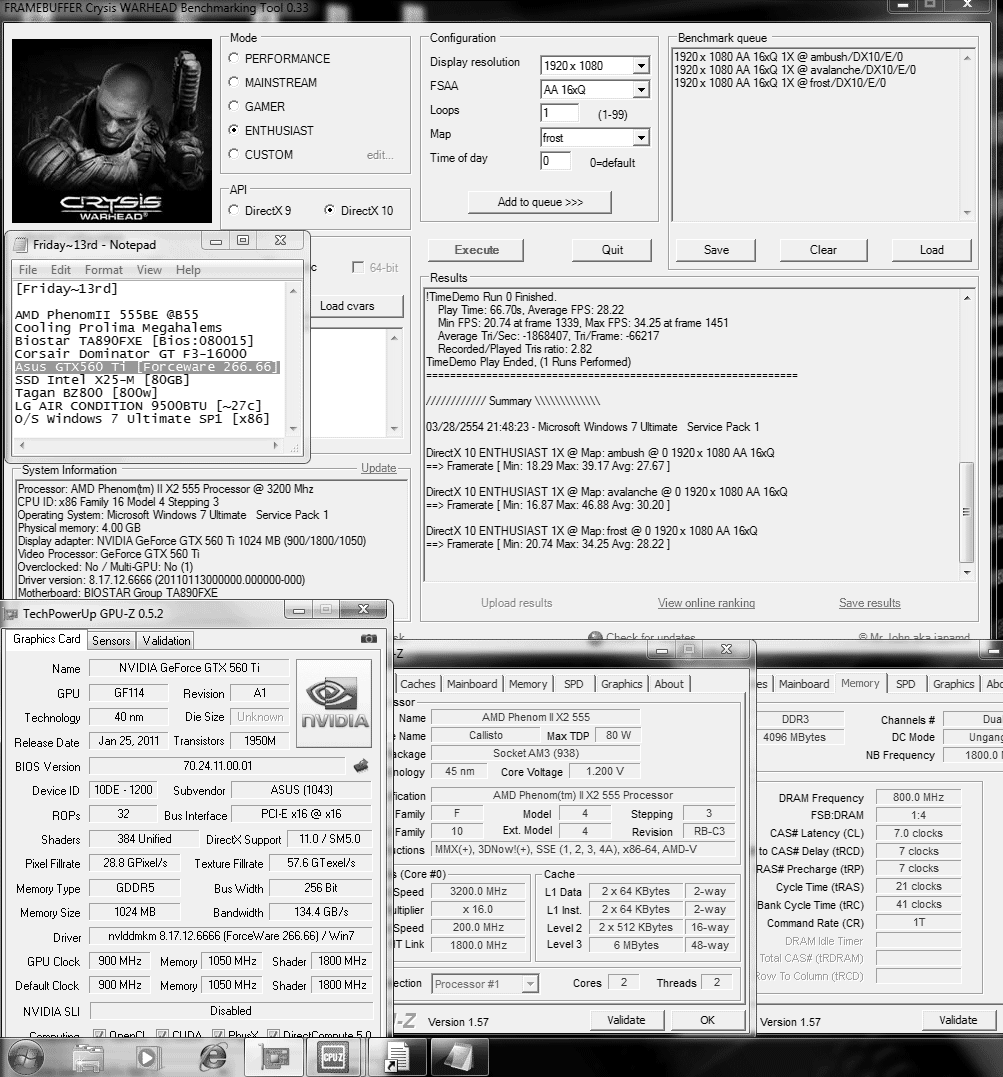Image resolution: width=1003 pixels, height=1077 pixels.
Task: Open Windows Explorer from the taskbar
Action: (89, 1058)
